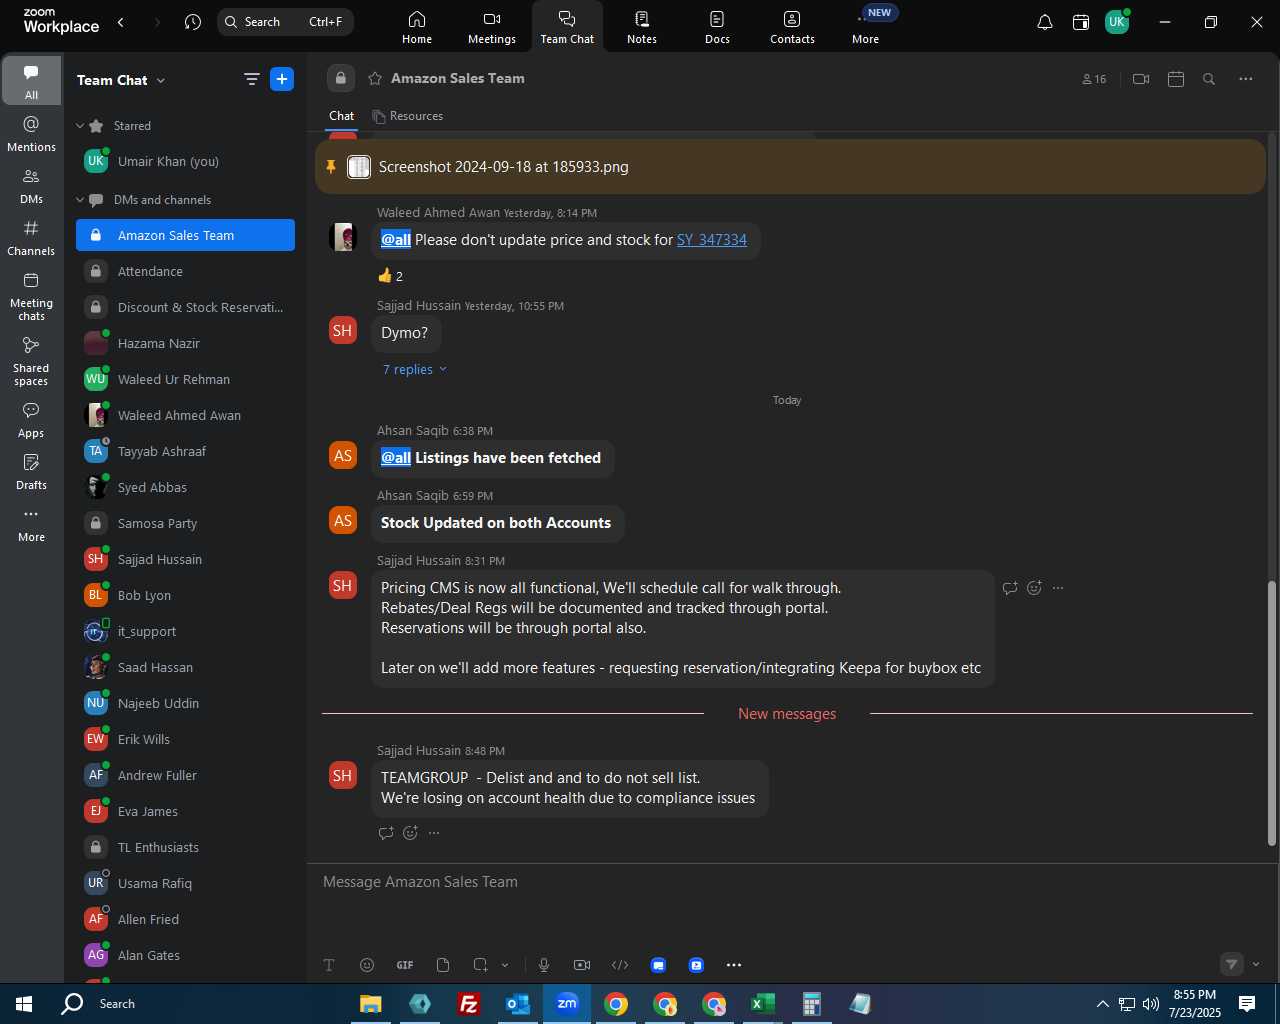View the 16 channel members
The height and width of the screenshot is (1024, 1280).
click(x=1094, y=79)
